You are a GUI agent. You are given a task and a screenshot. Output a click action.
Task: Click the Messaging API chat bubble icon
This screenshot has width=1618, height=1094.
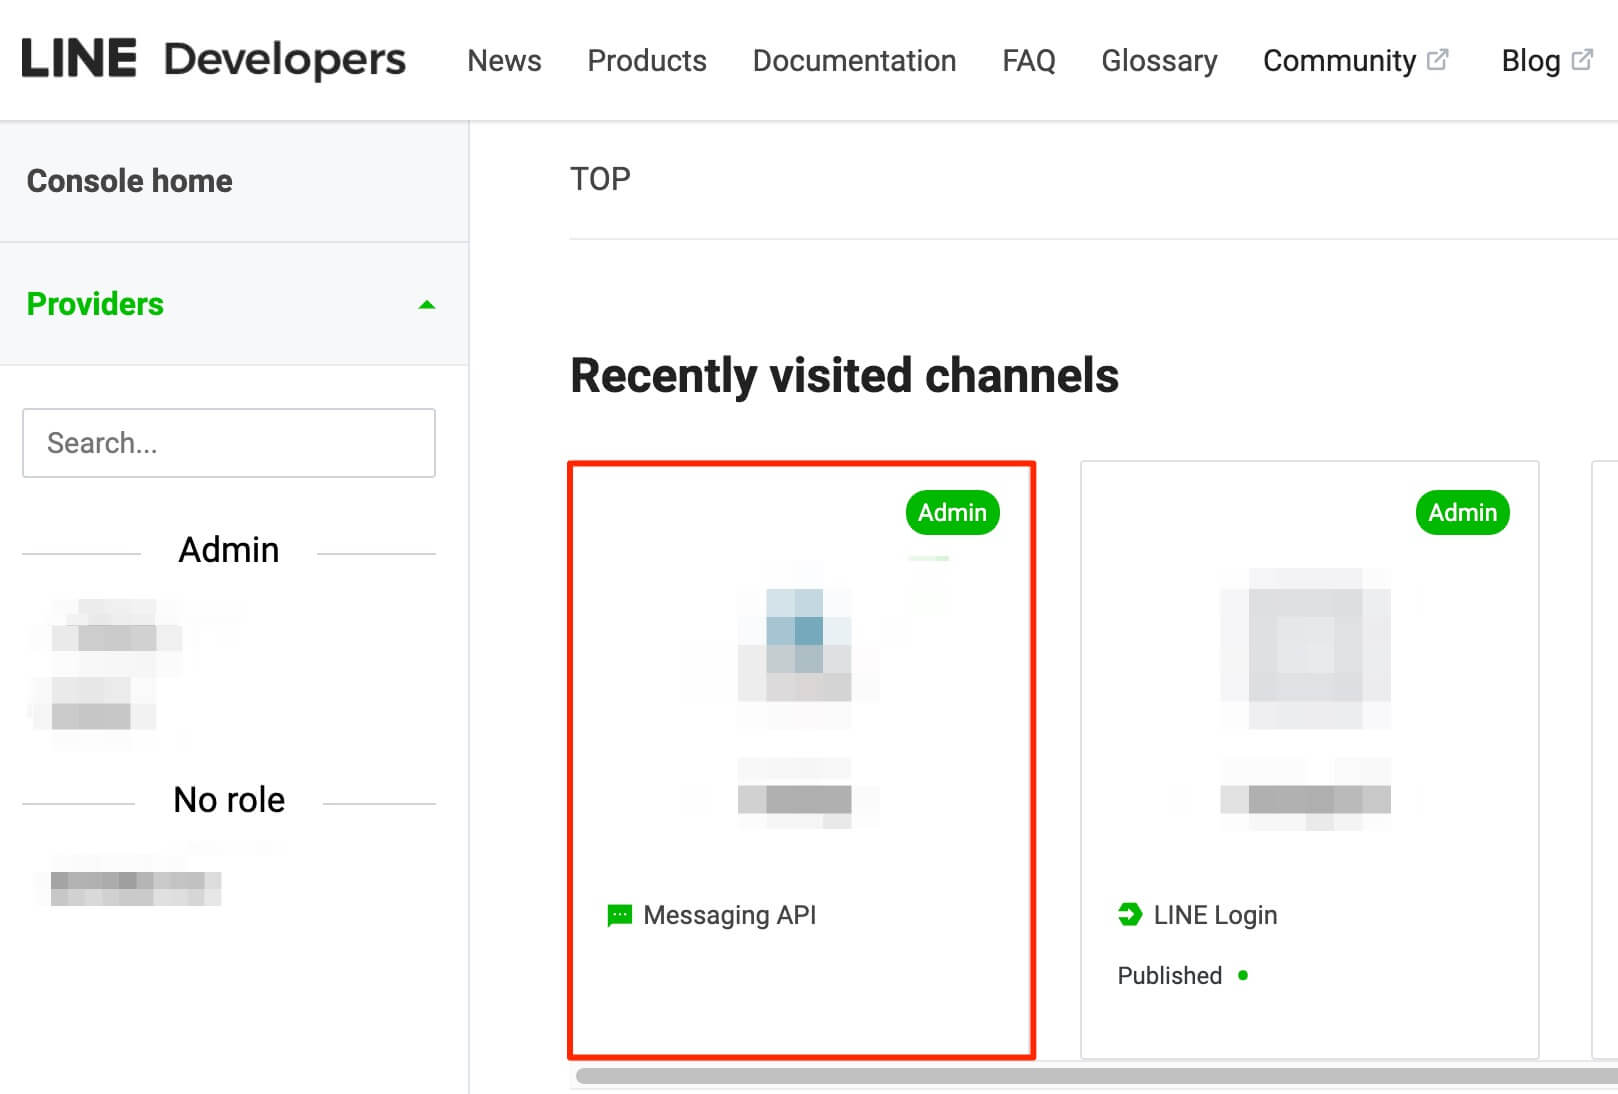pos(620,915)
